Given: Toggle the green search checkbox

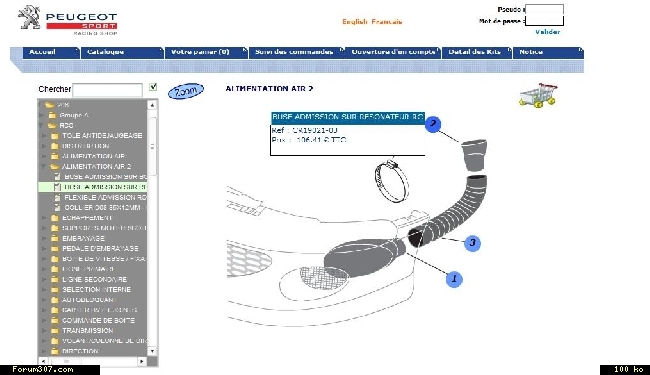Looking at the screenshot, I should tap(153, 87).
